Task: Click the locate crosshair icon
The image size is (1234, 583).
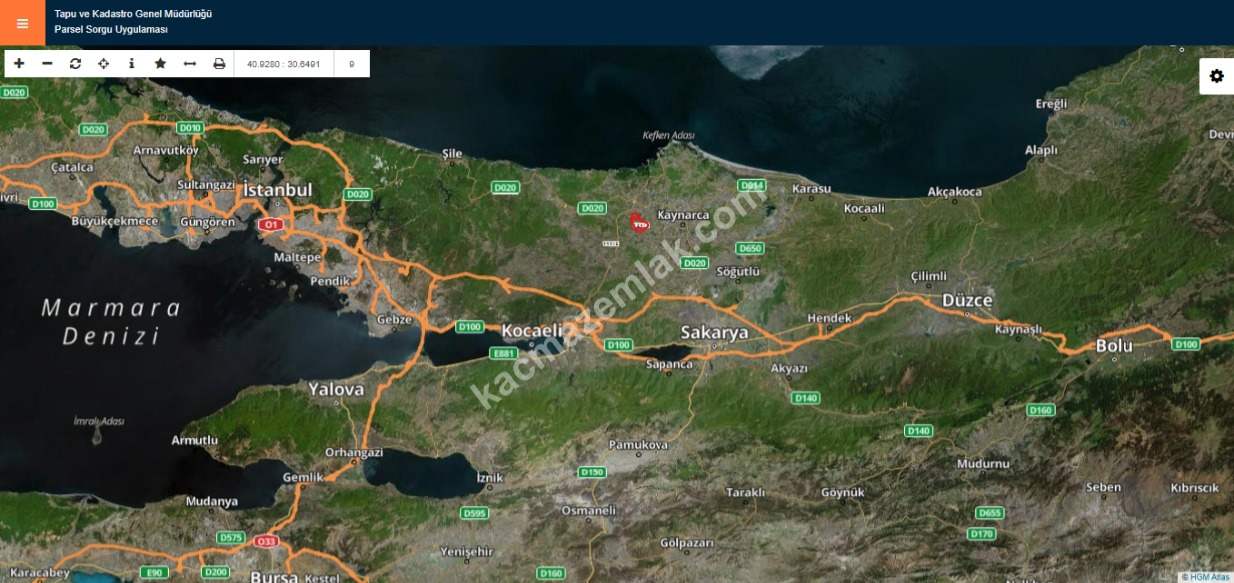Action: pos(103,63)
